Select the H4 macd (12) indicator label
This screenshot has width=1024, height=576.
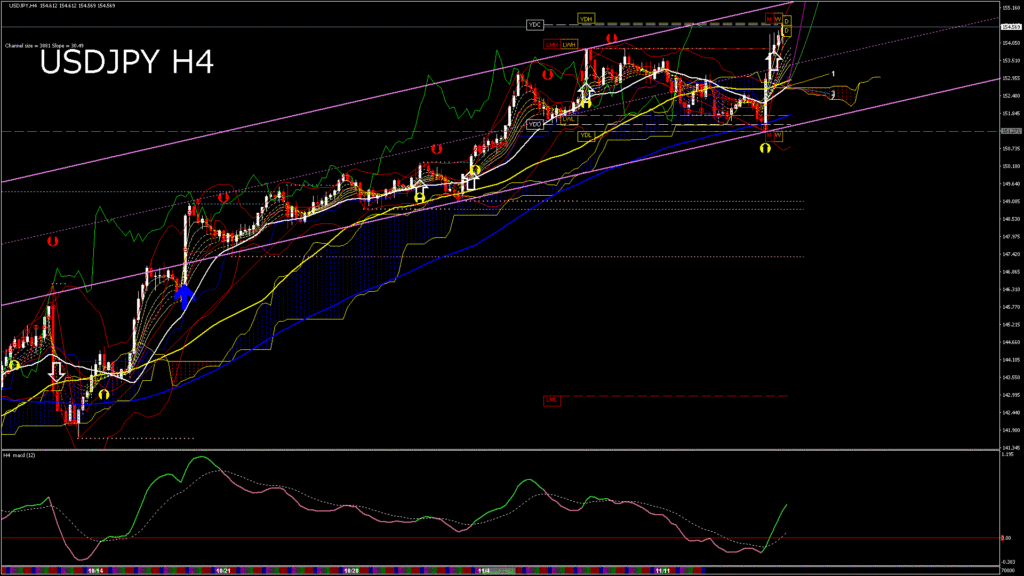point(21,455)
